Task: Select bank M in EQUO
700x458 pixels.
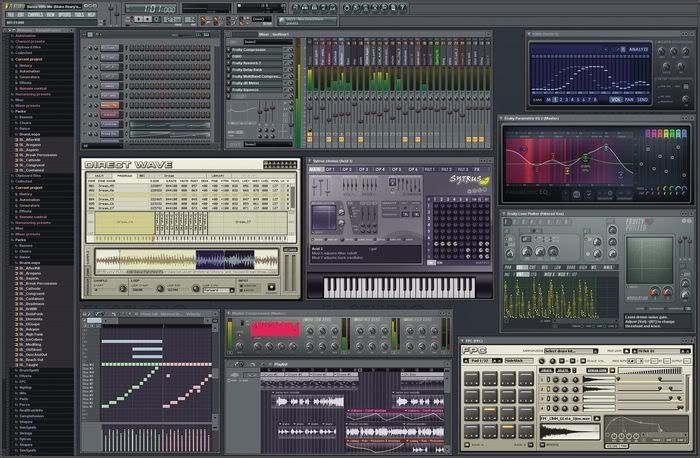Action: point(549,100)
